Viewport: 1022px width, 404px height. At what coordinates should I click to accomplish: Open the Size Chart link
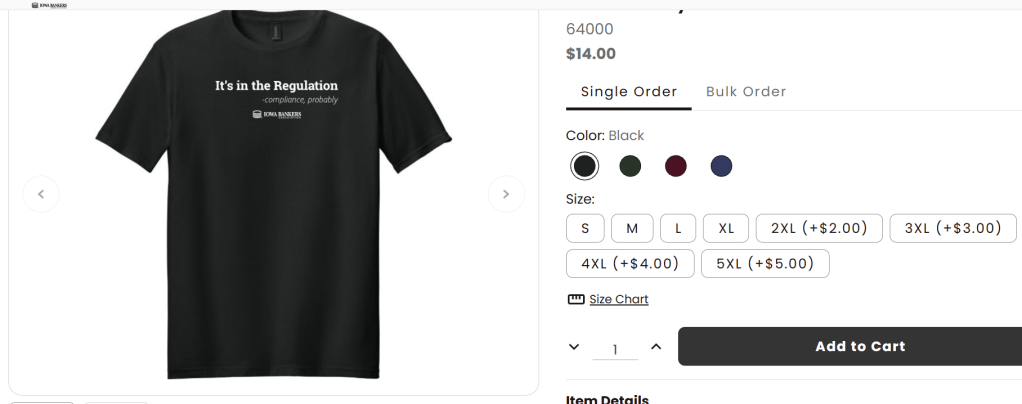(619, 299)
